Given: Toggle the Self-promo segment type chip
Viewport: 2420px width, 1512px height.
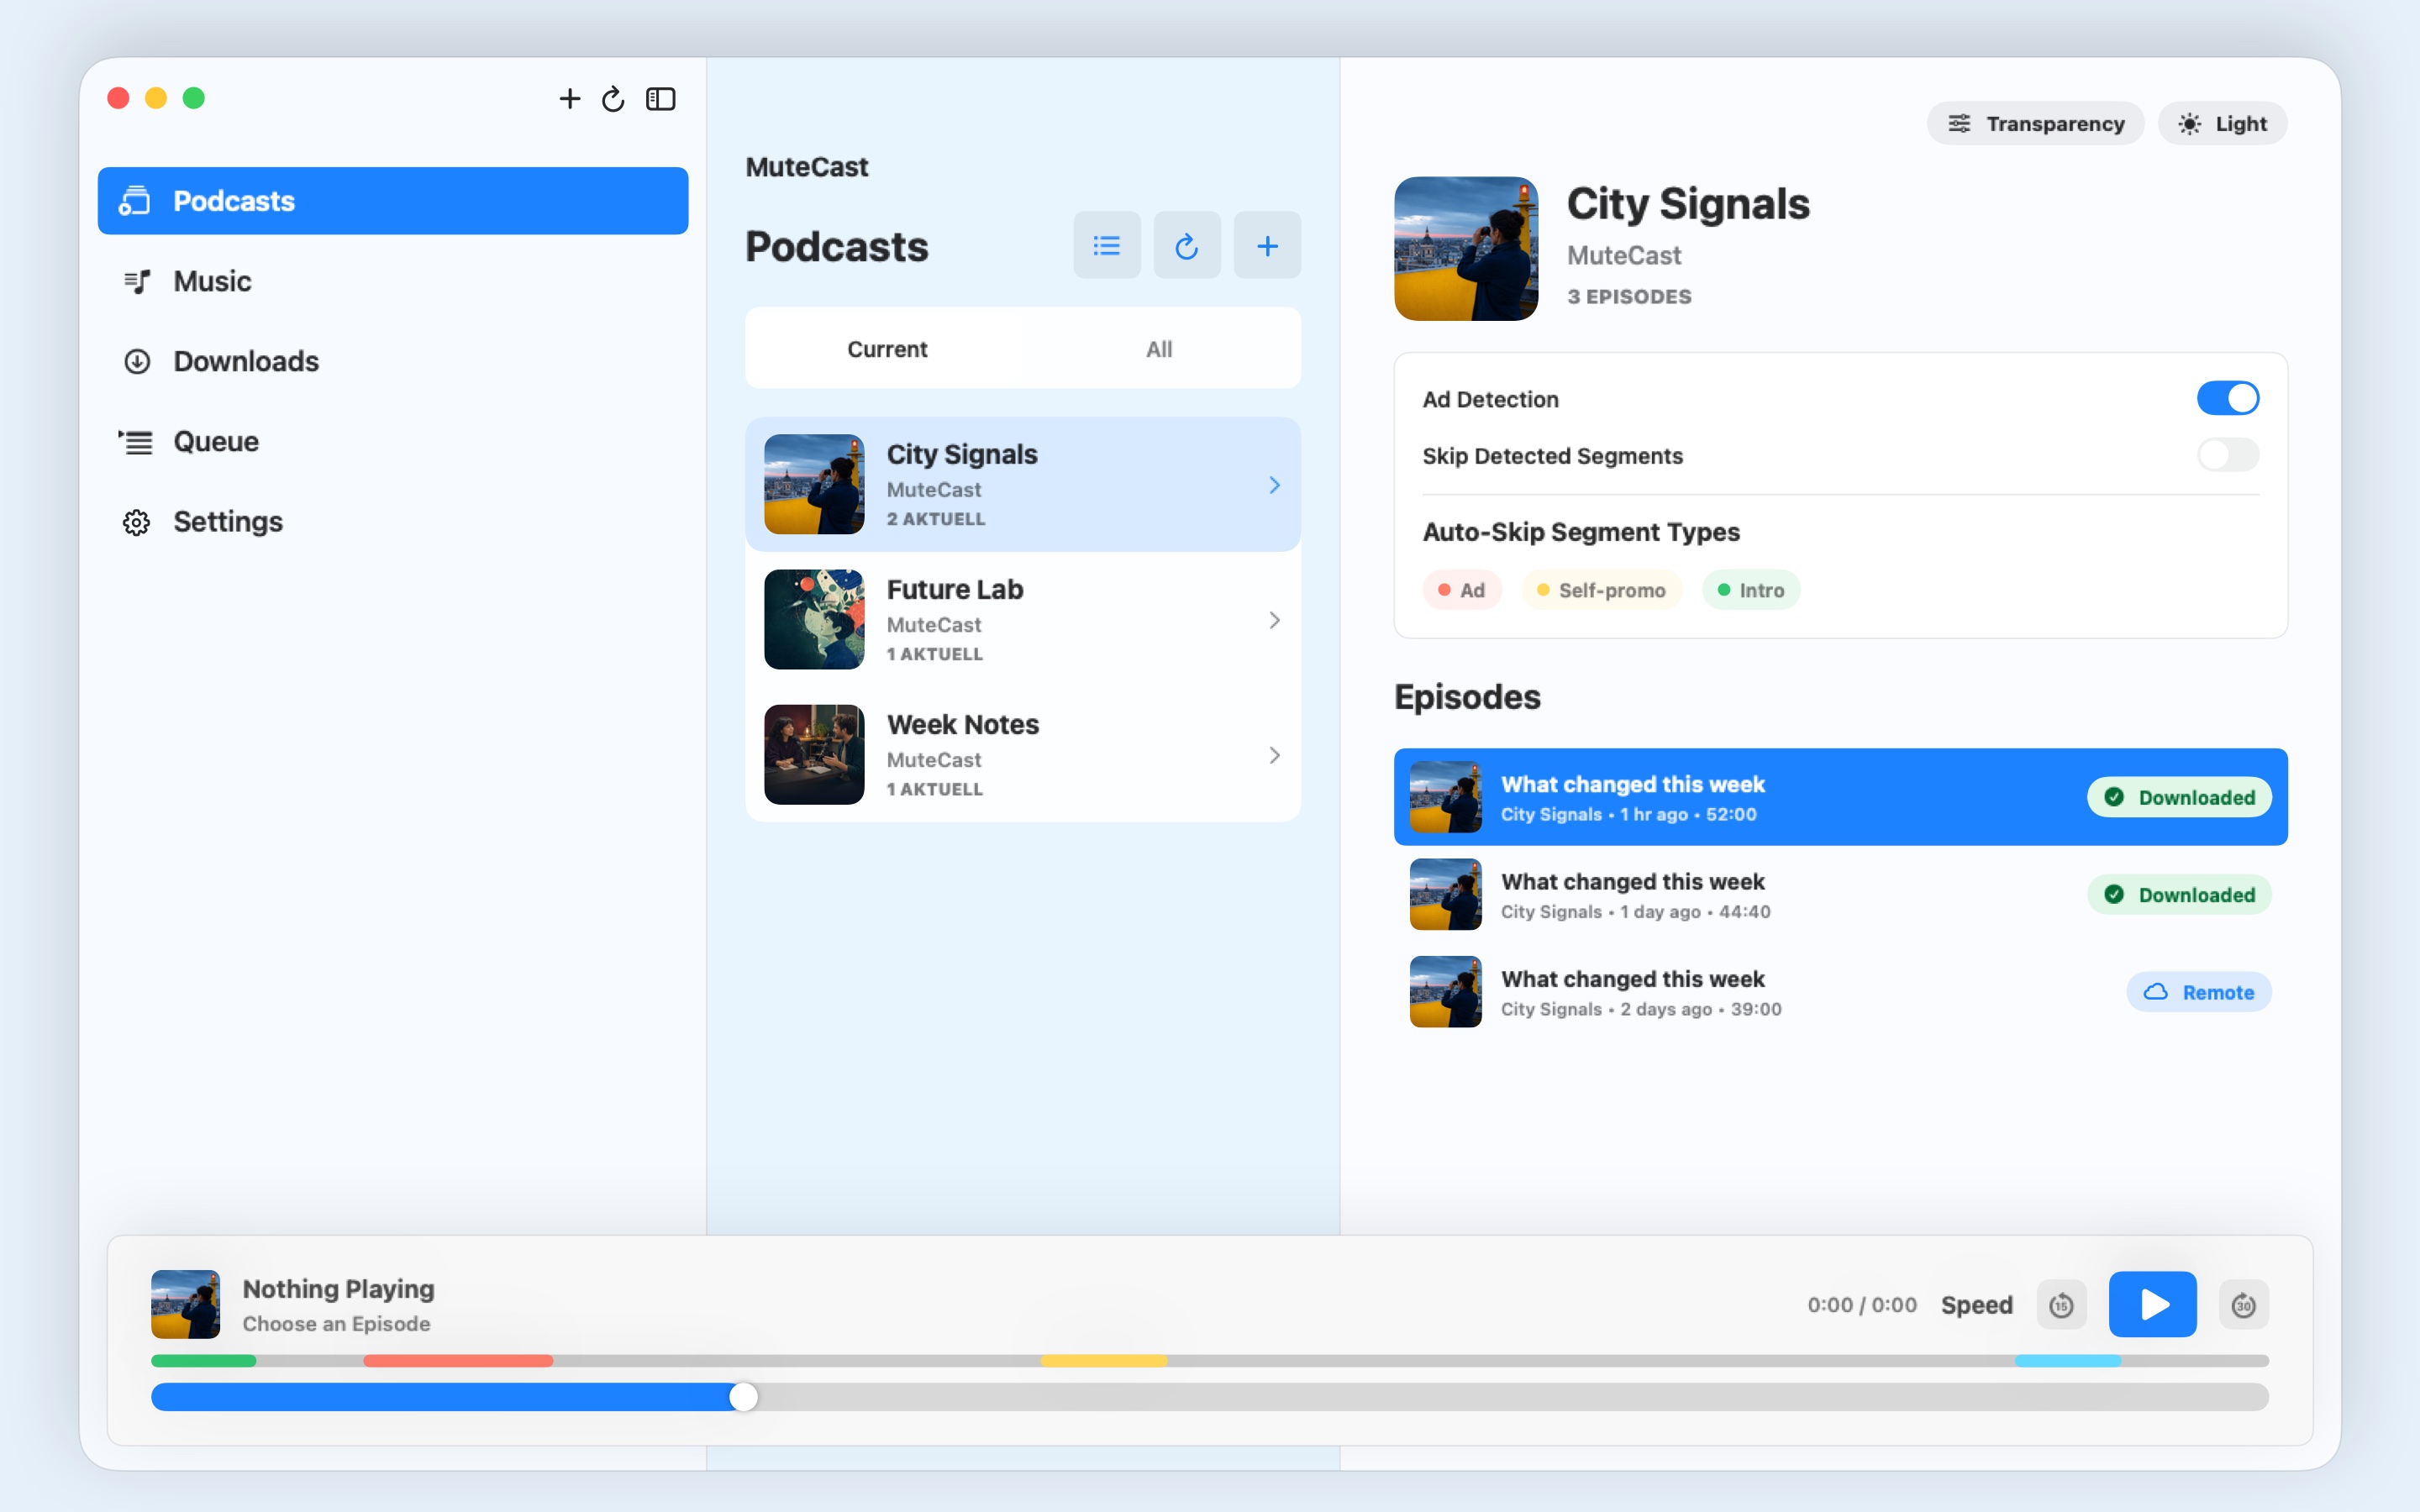Looking at the screenshot, I should point(1602,590).
